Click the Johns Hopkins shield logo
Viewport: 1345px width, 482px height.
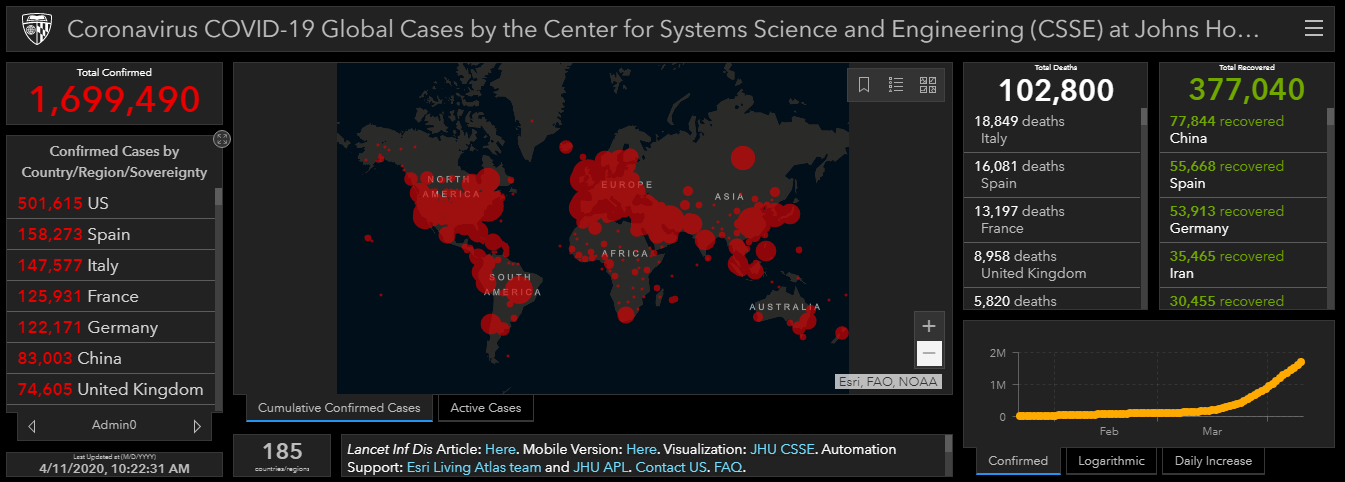pos(35,31)
